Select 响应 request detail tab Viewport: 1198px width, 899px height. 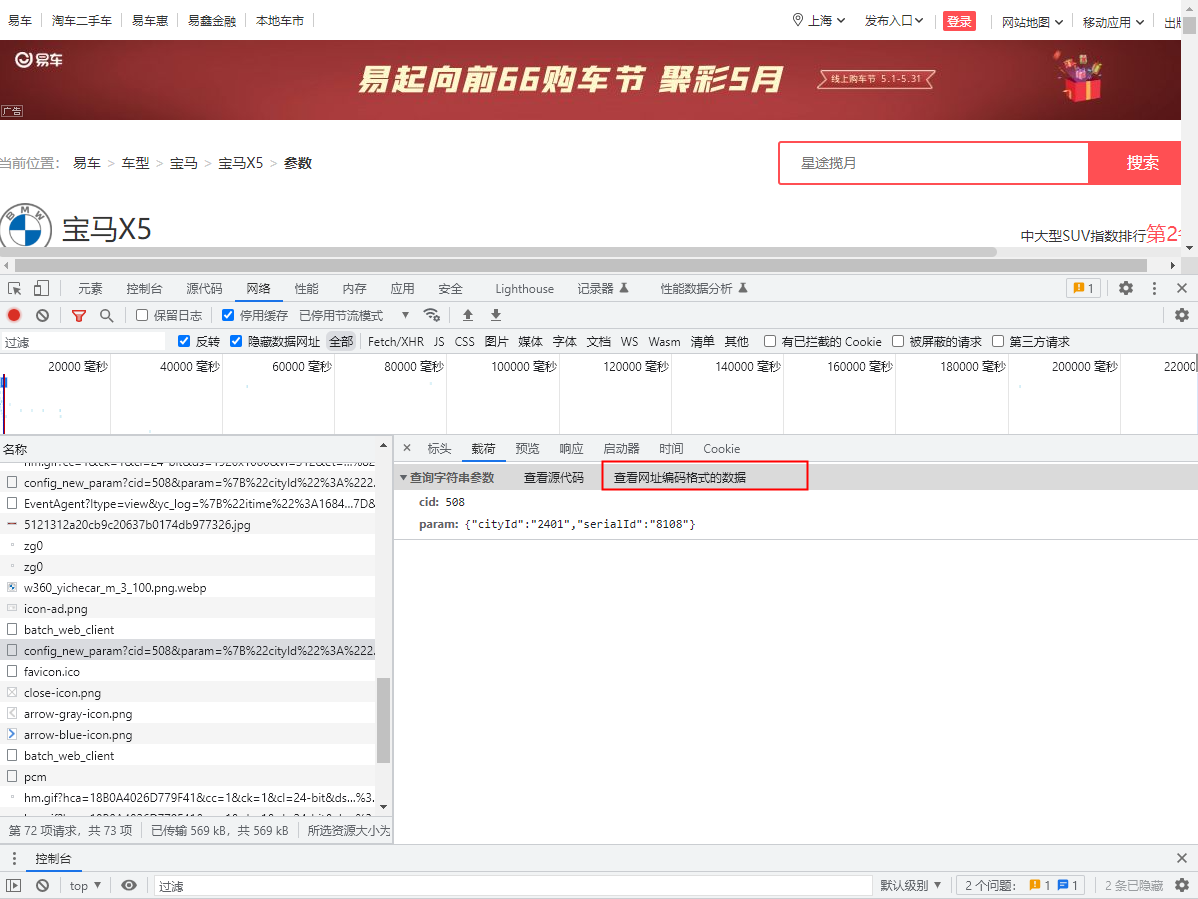(x=571, y=448)
